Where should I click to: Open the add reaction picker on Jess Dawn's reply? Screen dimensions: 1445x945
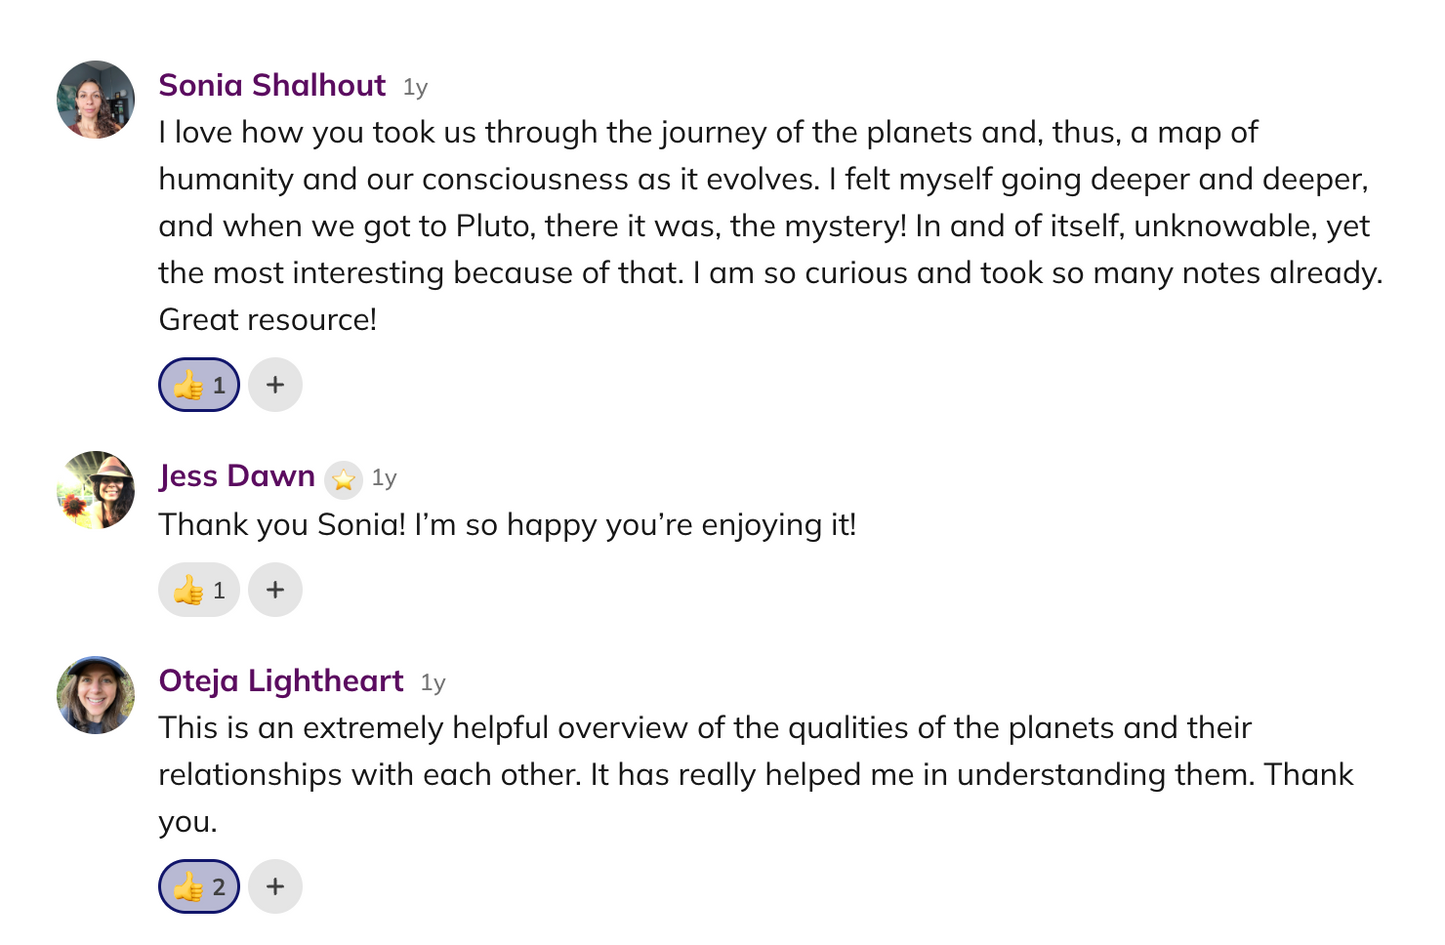point(275,588)
